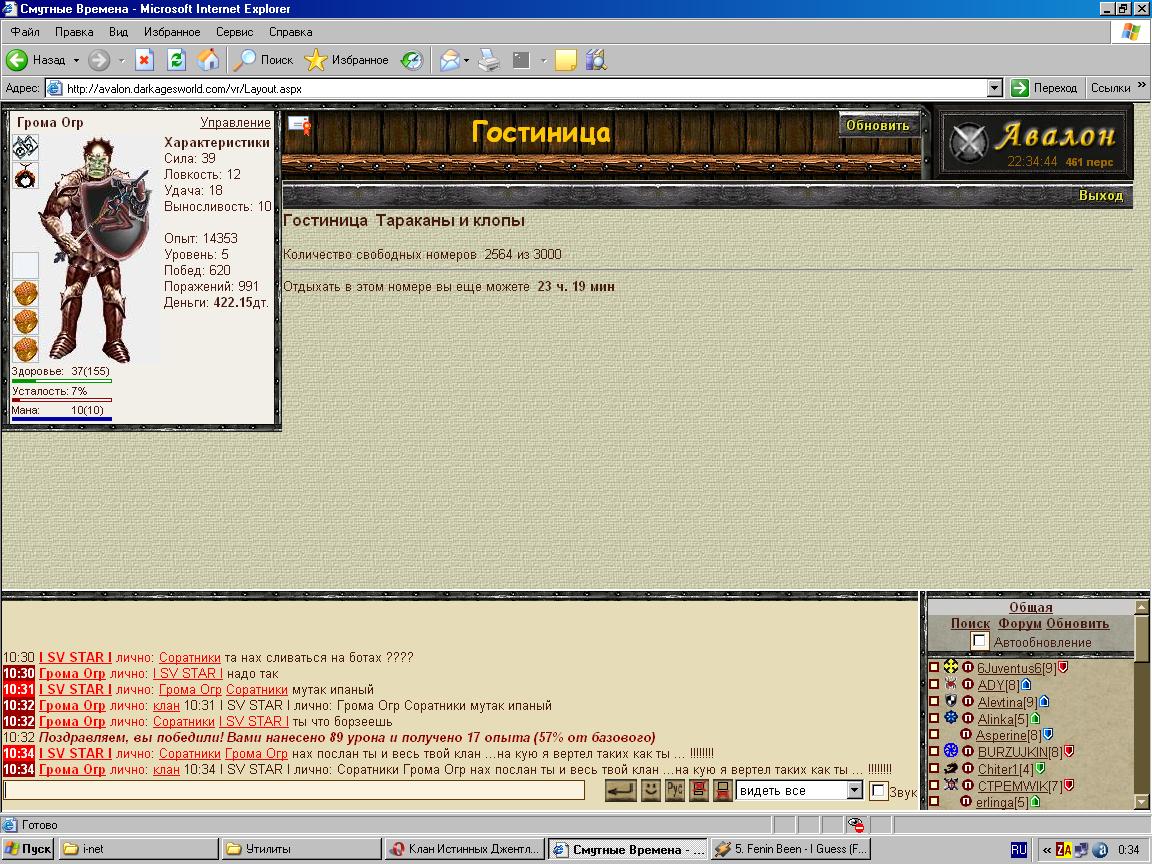Open the game mail certificate icon
This screenshot has width=1152, height=864.
click(x=299, y=126)
